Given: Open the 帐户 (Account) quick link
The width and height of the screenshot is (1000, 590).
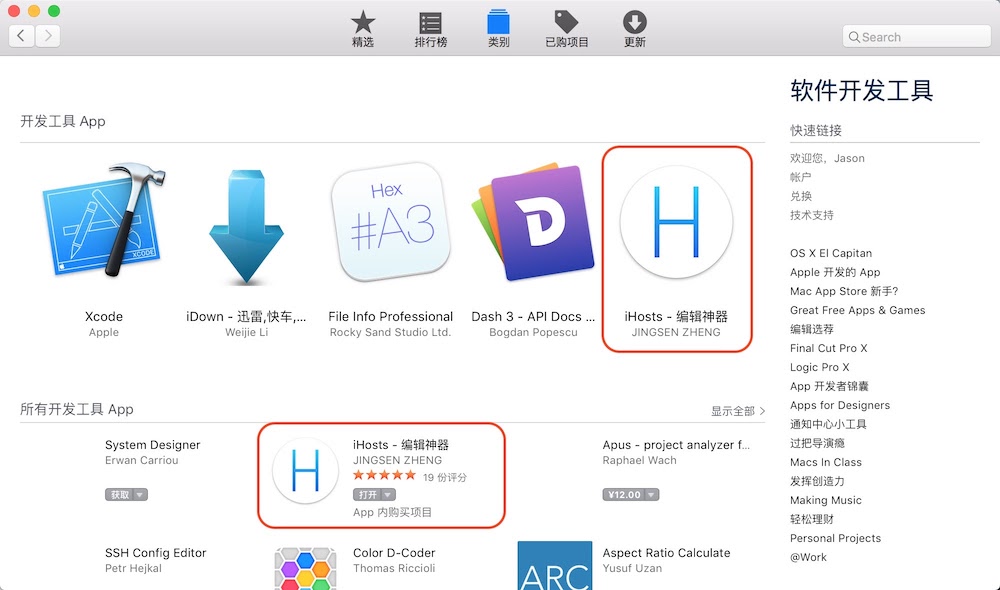Looking at the screenshot, I should point(800,177).
